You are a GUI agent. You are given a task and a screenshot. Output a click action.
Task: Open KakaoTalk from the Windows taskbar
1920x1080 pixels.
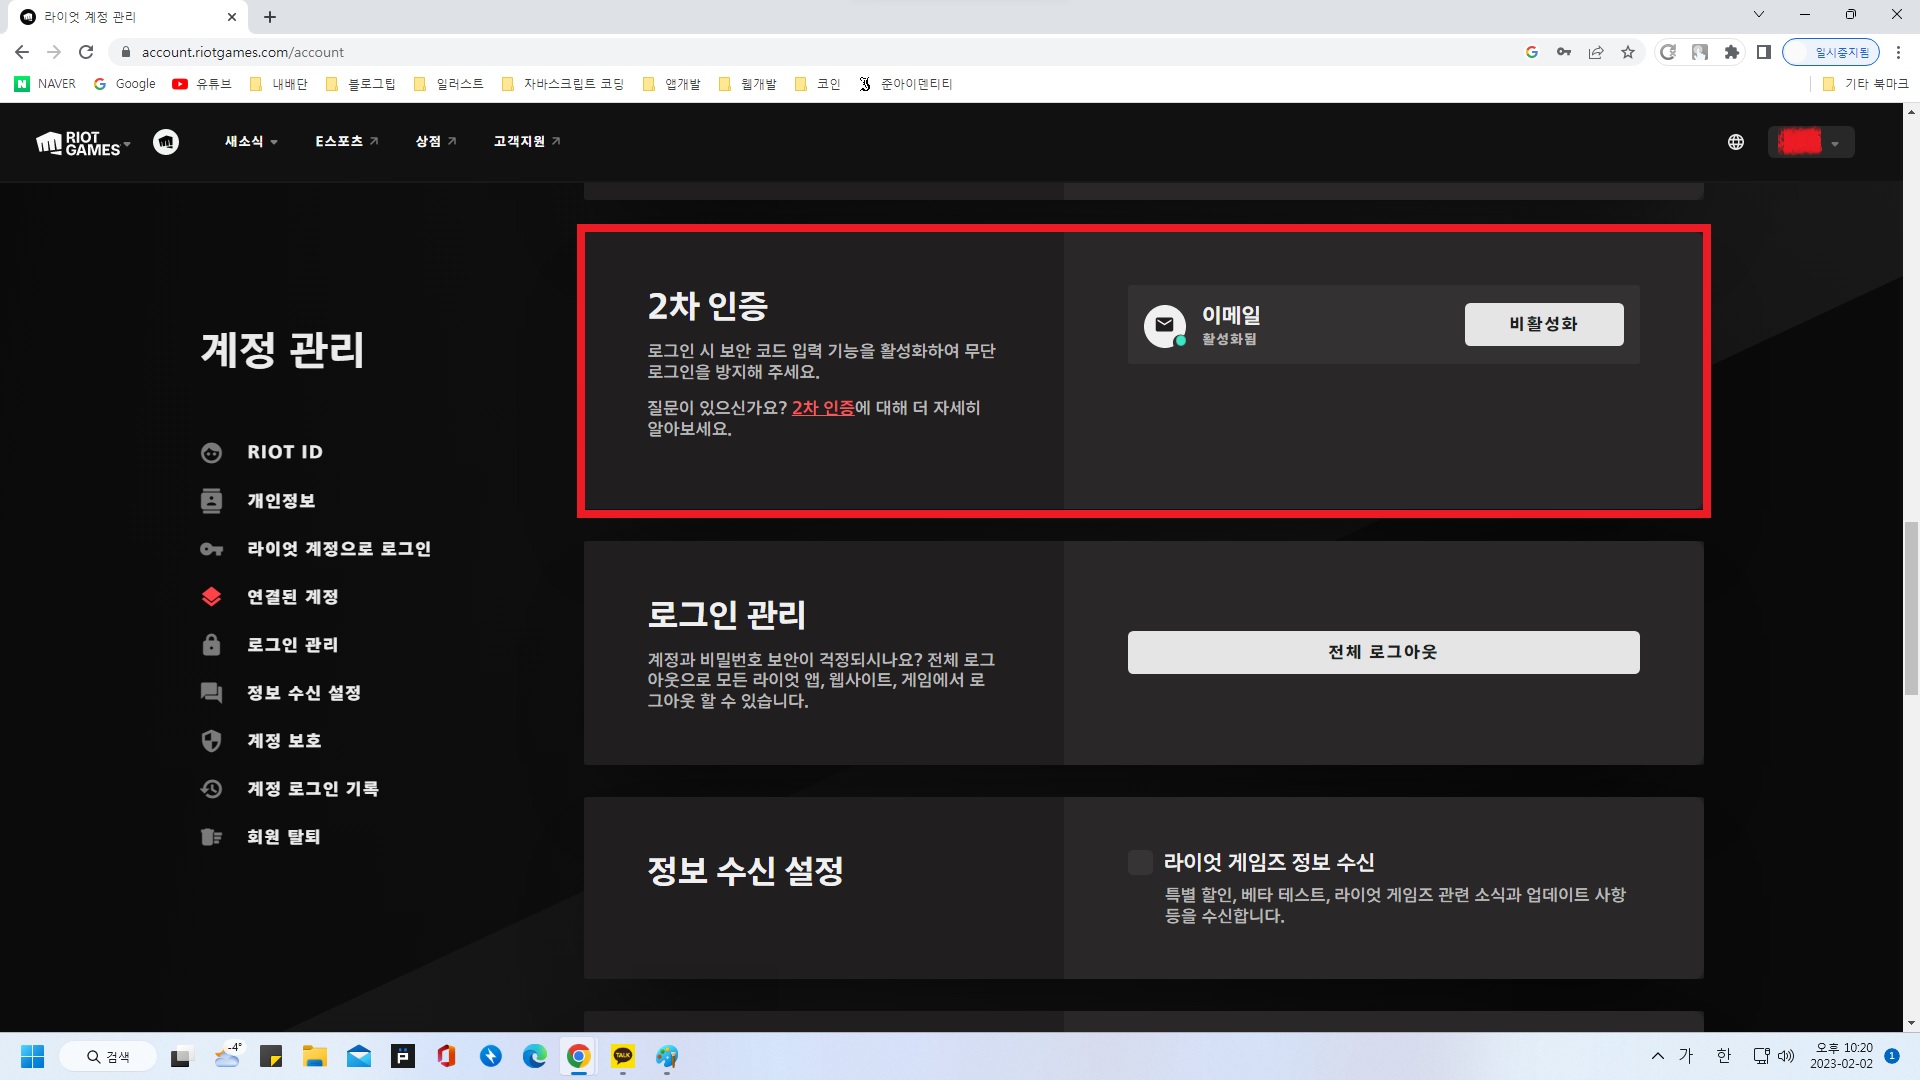tap(623, 1056)
